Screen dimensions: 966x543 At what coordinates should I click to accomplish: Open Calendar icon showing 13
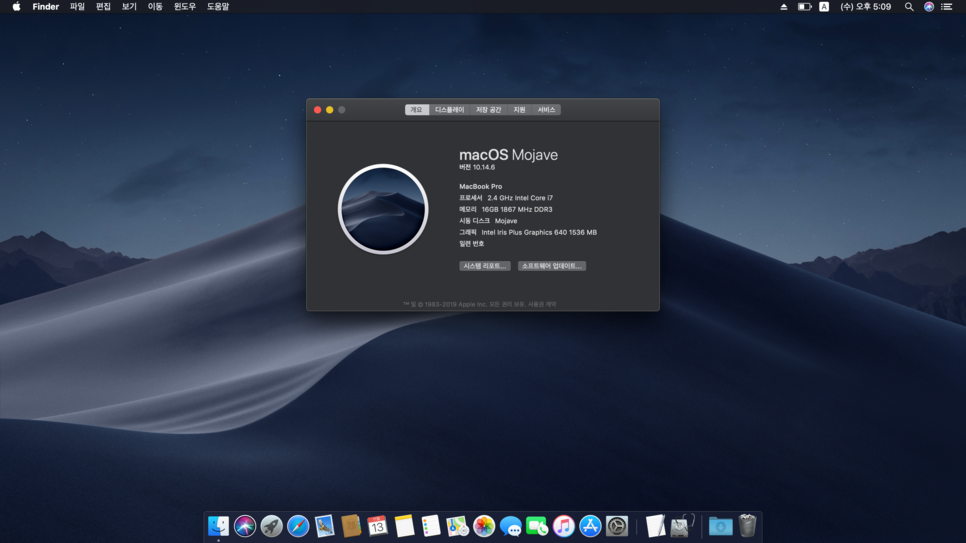(x=378, y=526)
